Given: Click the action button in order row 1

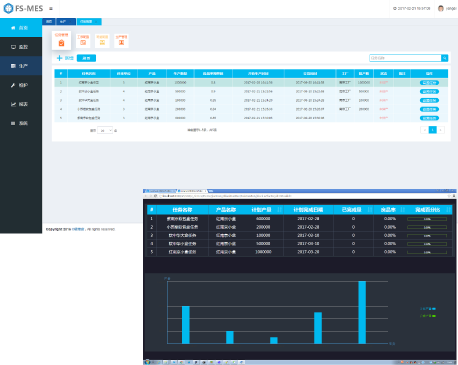Looking at the screenshot, I should pos(429,83).
